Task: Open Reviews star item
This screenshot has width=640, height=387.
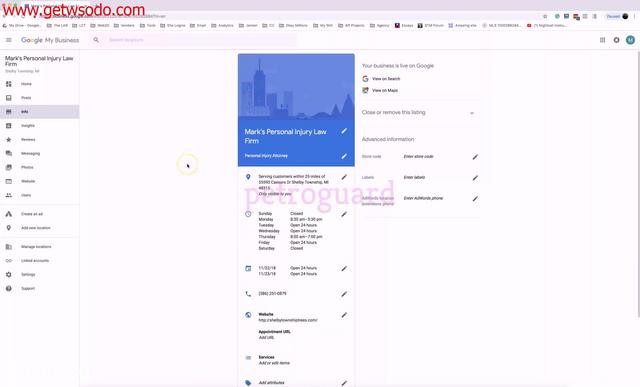Action: coord(40,140)
